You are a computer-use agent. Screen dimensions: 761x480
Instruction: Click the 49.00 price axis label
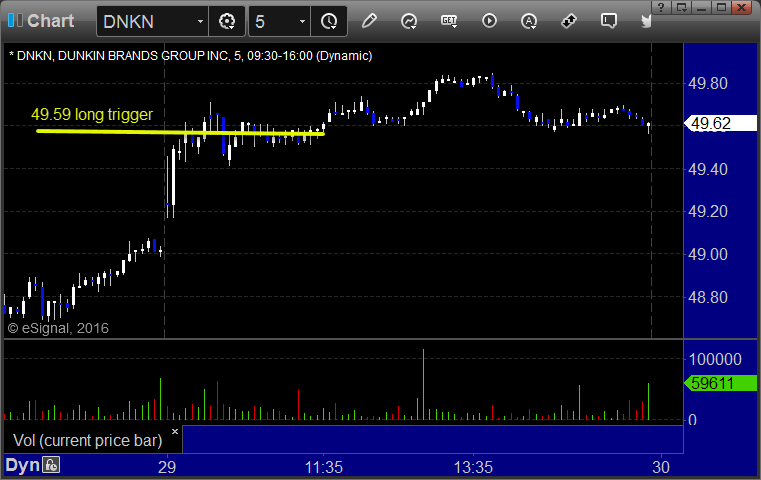pos(708,254)
